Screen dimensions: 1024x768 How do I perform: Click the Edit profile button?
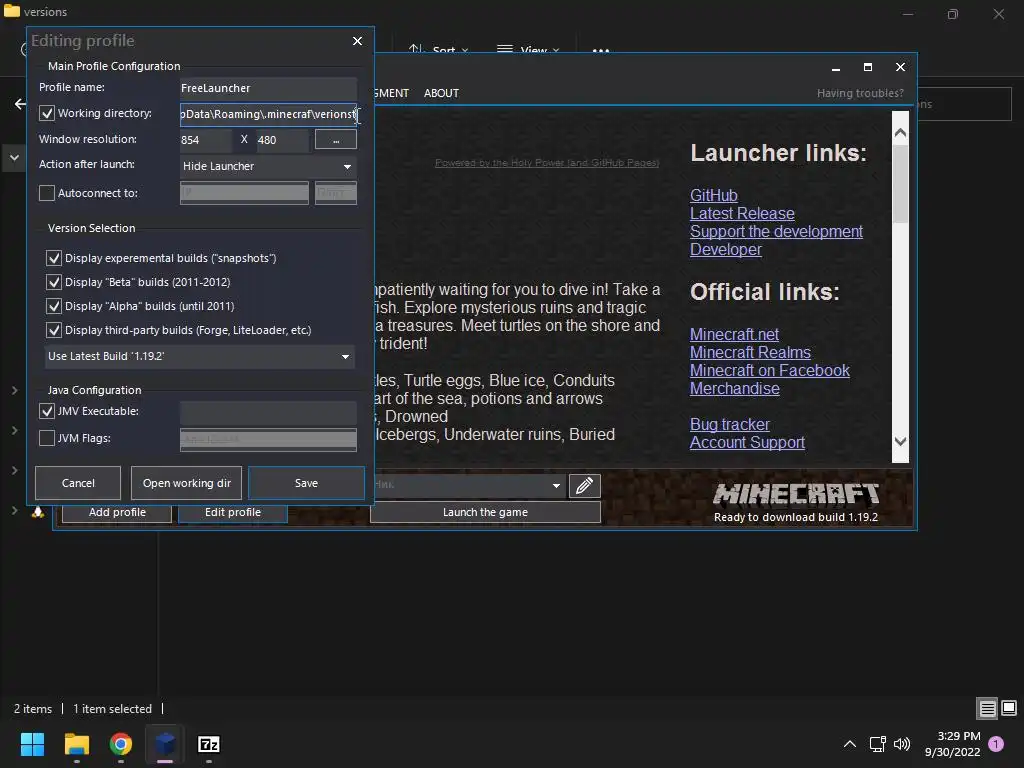(232, 513)
